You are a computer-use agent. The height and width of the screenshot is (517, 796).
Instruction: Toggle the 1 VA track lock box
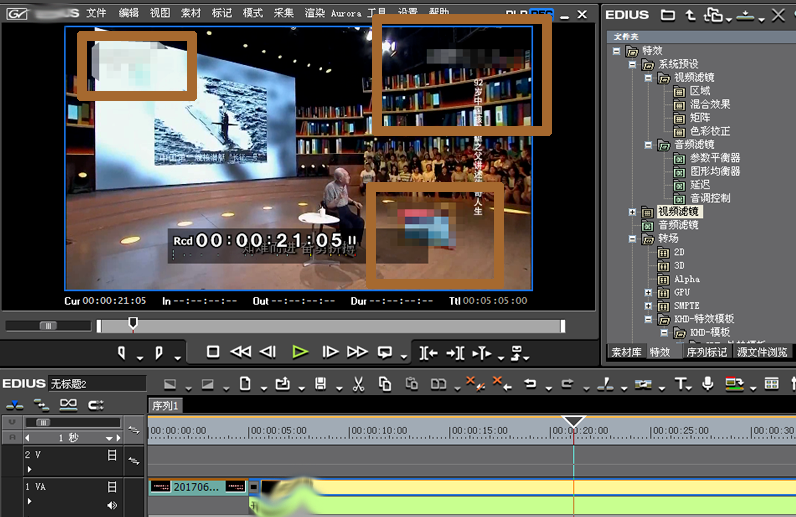[112, 487]
